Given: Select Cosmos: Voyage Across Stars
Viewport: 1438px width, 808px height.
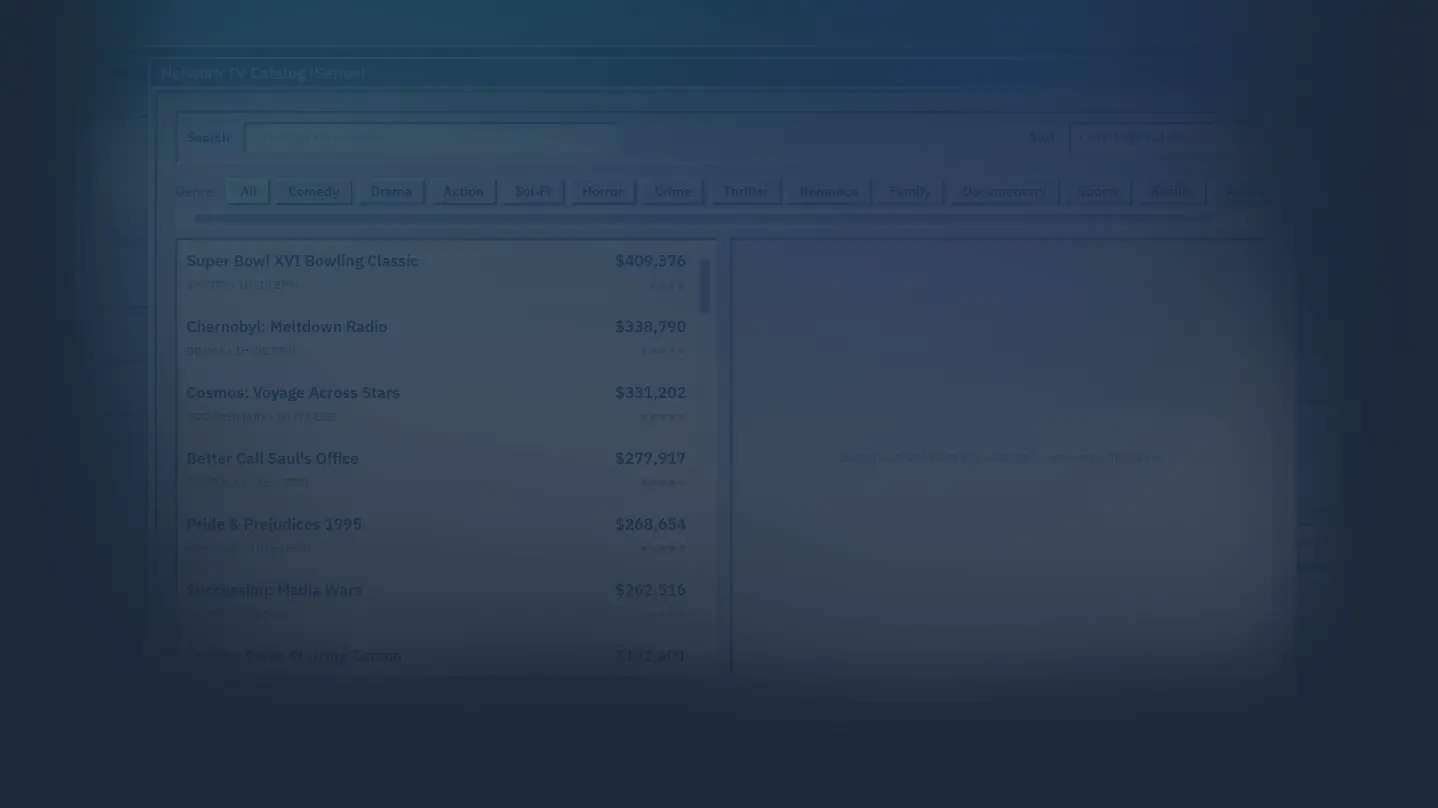Looking at the screenshot, I should 436,404.
